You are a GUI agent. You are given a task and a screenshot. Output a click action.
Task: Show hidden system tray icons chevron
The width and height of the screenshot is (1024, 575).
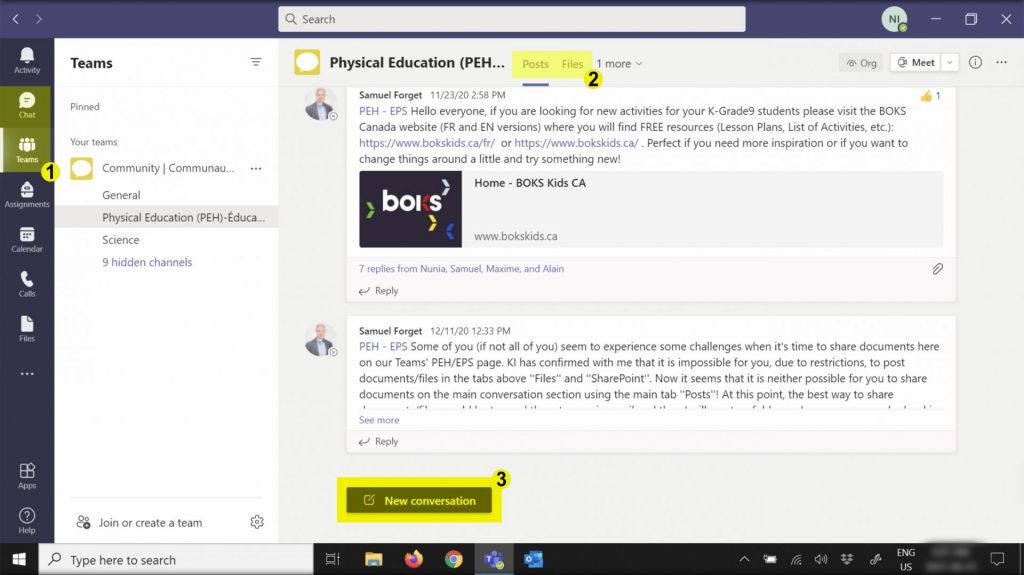coord(744,559)
